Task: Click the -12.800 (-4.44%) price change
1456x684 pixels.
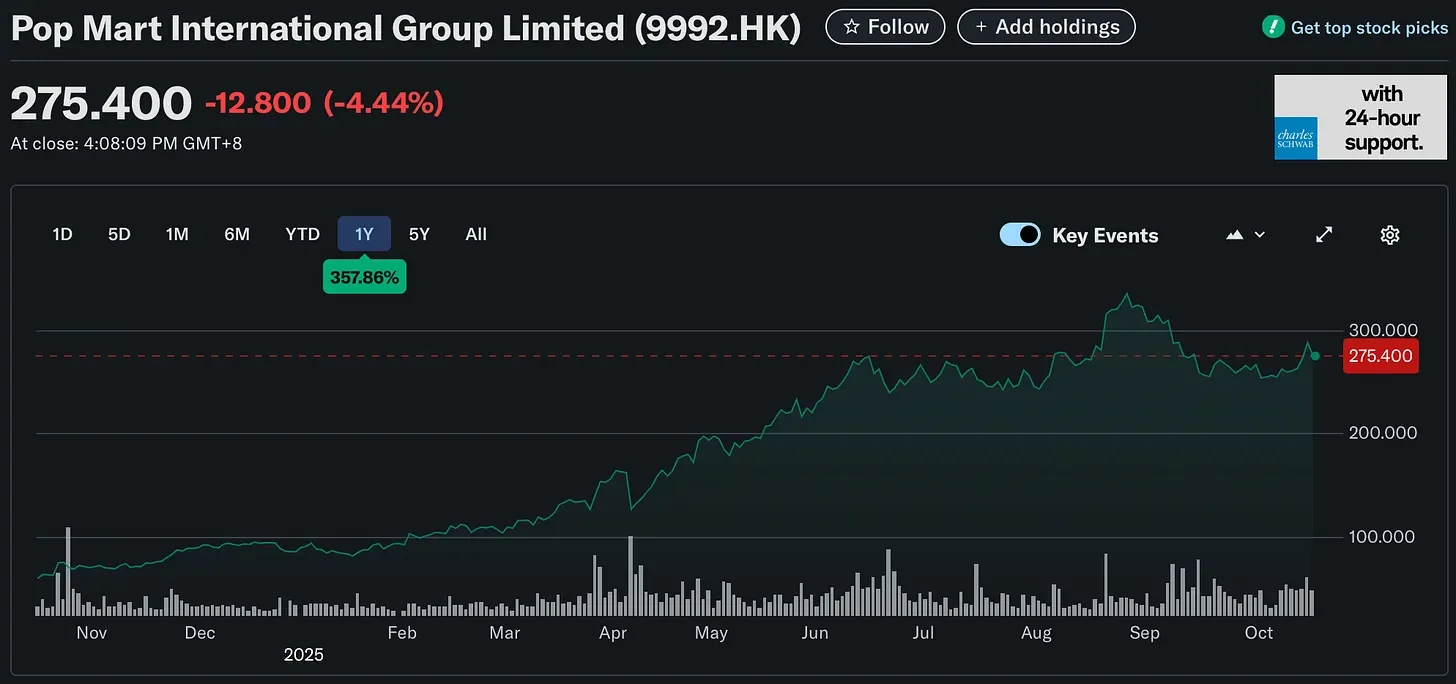Action: pos(324,102)
